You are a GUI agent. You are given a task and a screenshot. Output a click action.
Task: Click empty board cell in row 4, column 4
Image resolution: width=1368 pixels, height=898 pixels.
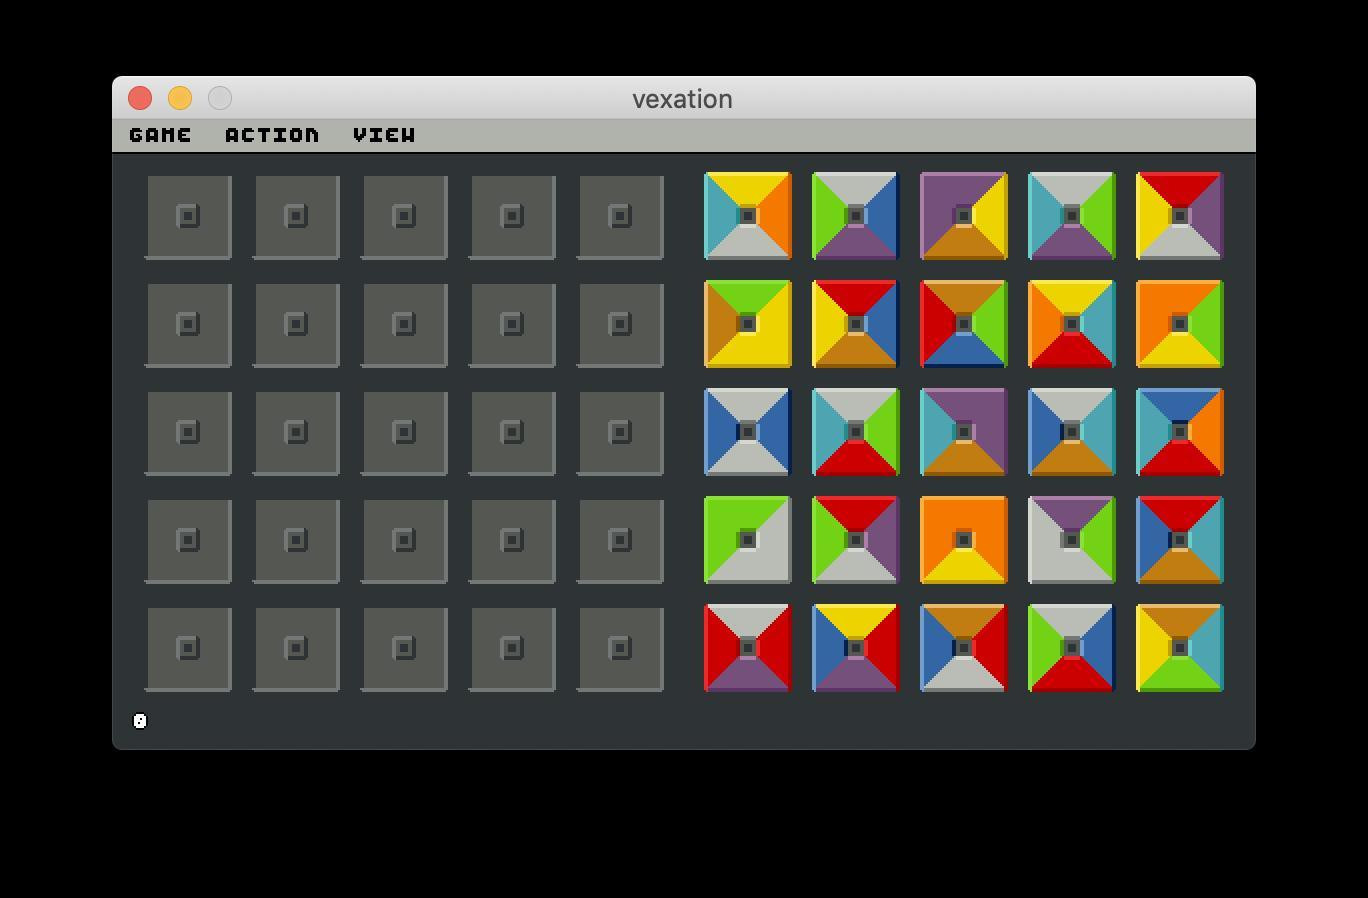(512, 541)
